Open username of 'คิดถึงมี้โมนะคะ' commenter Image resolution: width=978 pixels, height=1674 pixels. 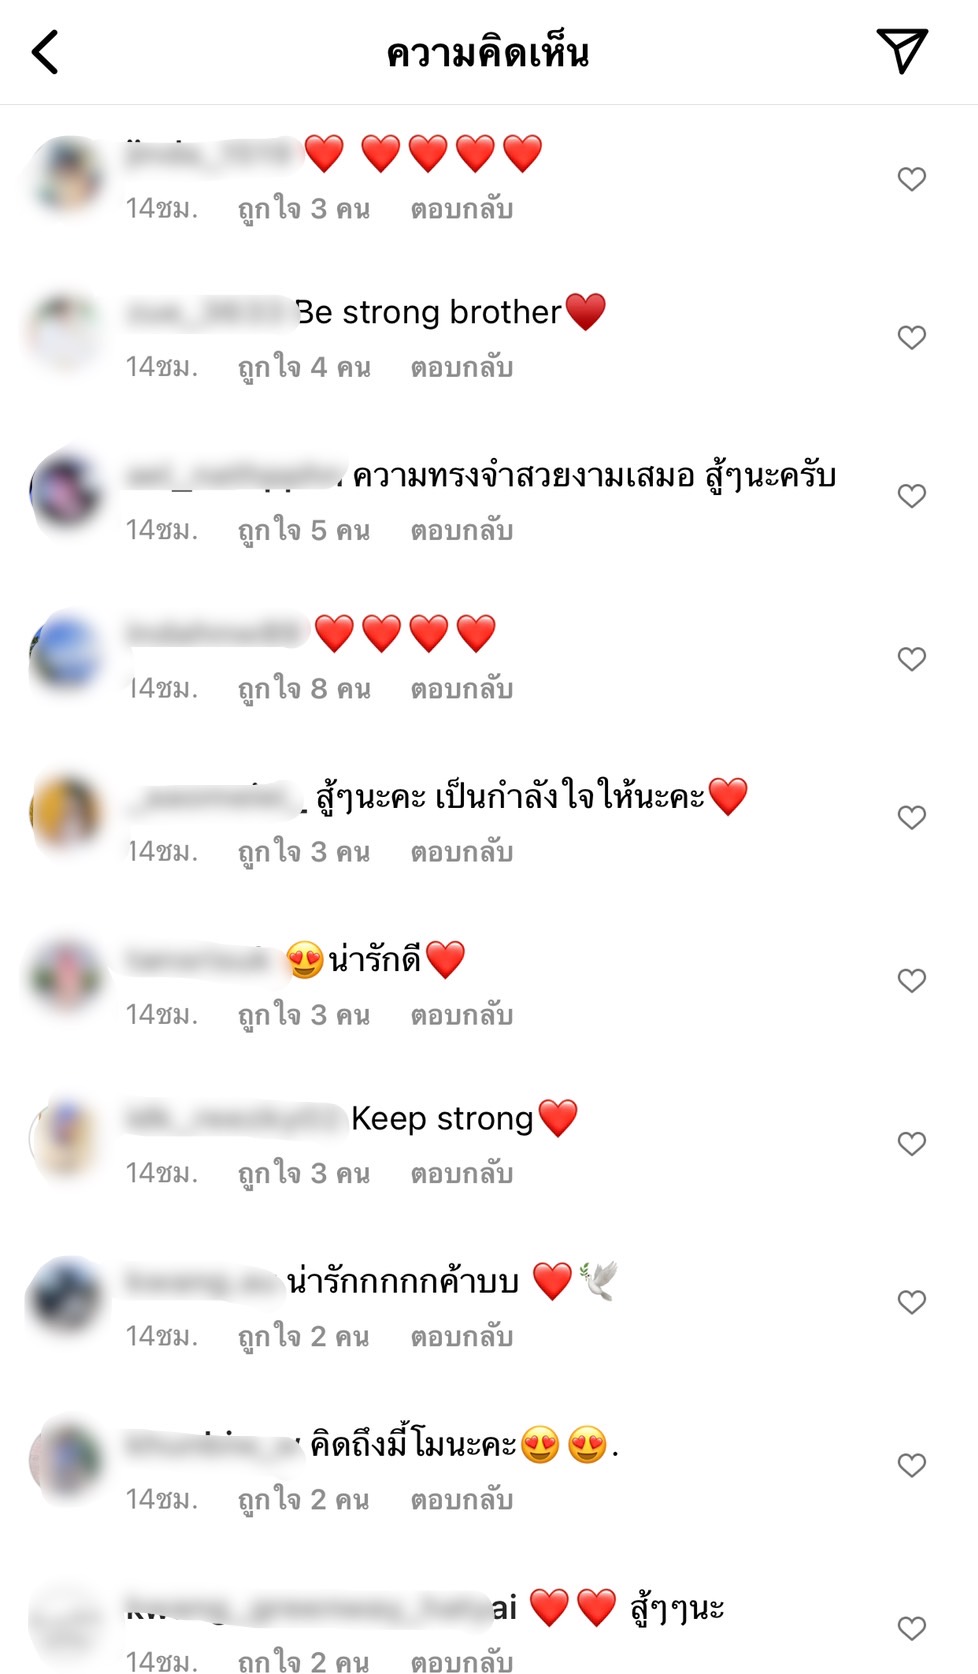211,1445
